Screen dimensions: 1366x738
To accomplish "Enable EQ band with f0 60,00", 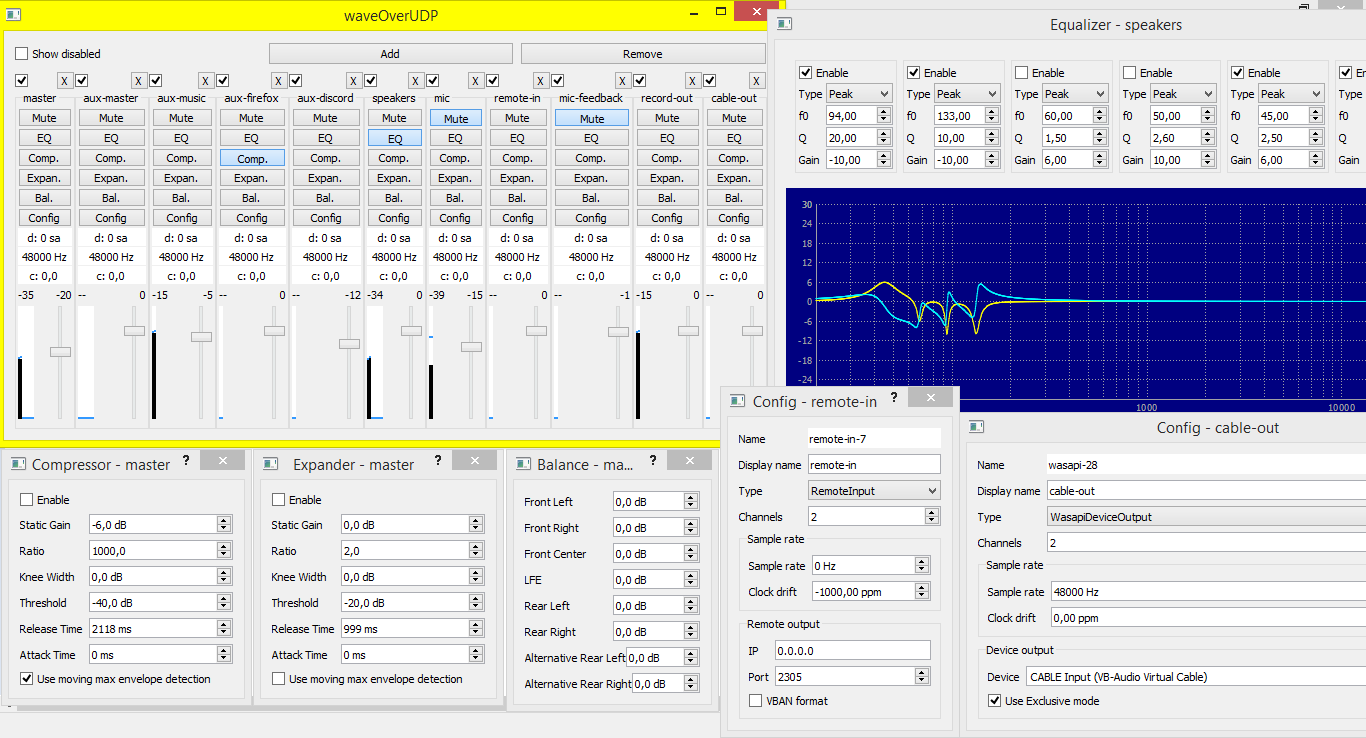I will tap(1021, 73).
